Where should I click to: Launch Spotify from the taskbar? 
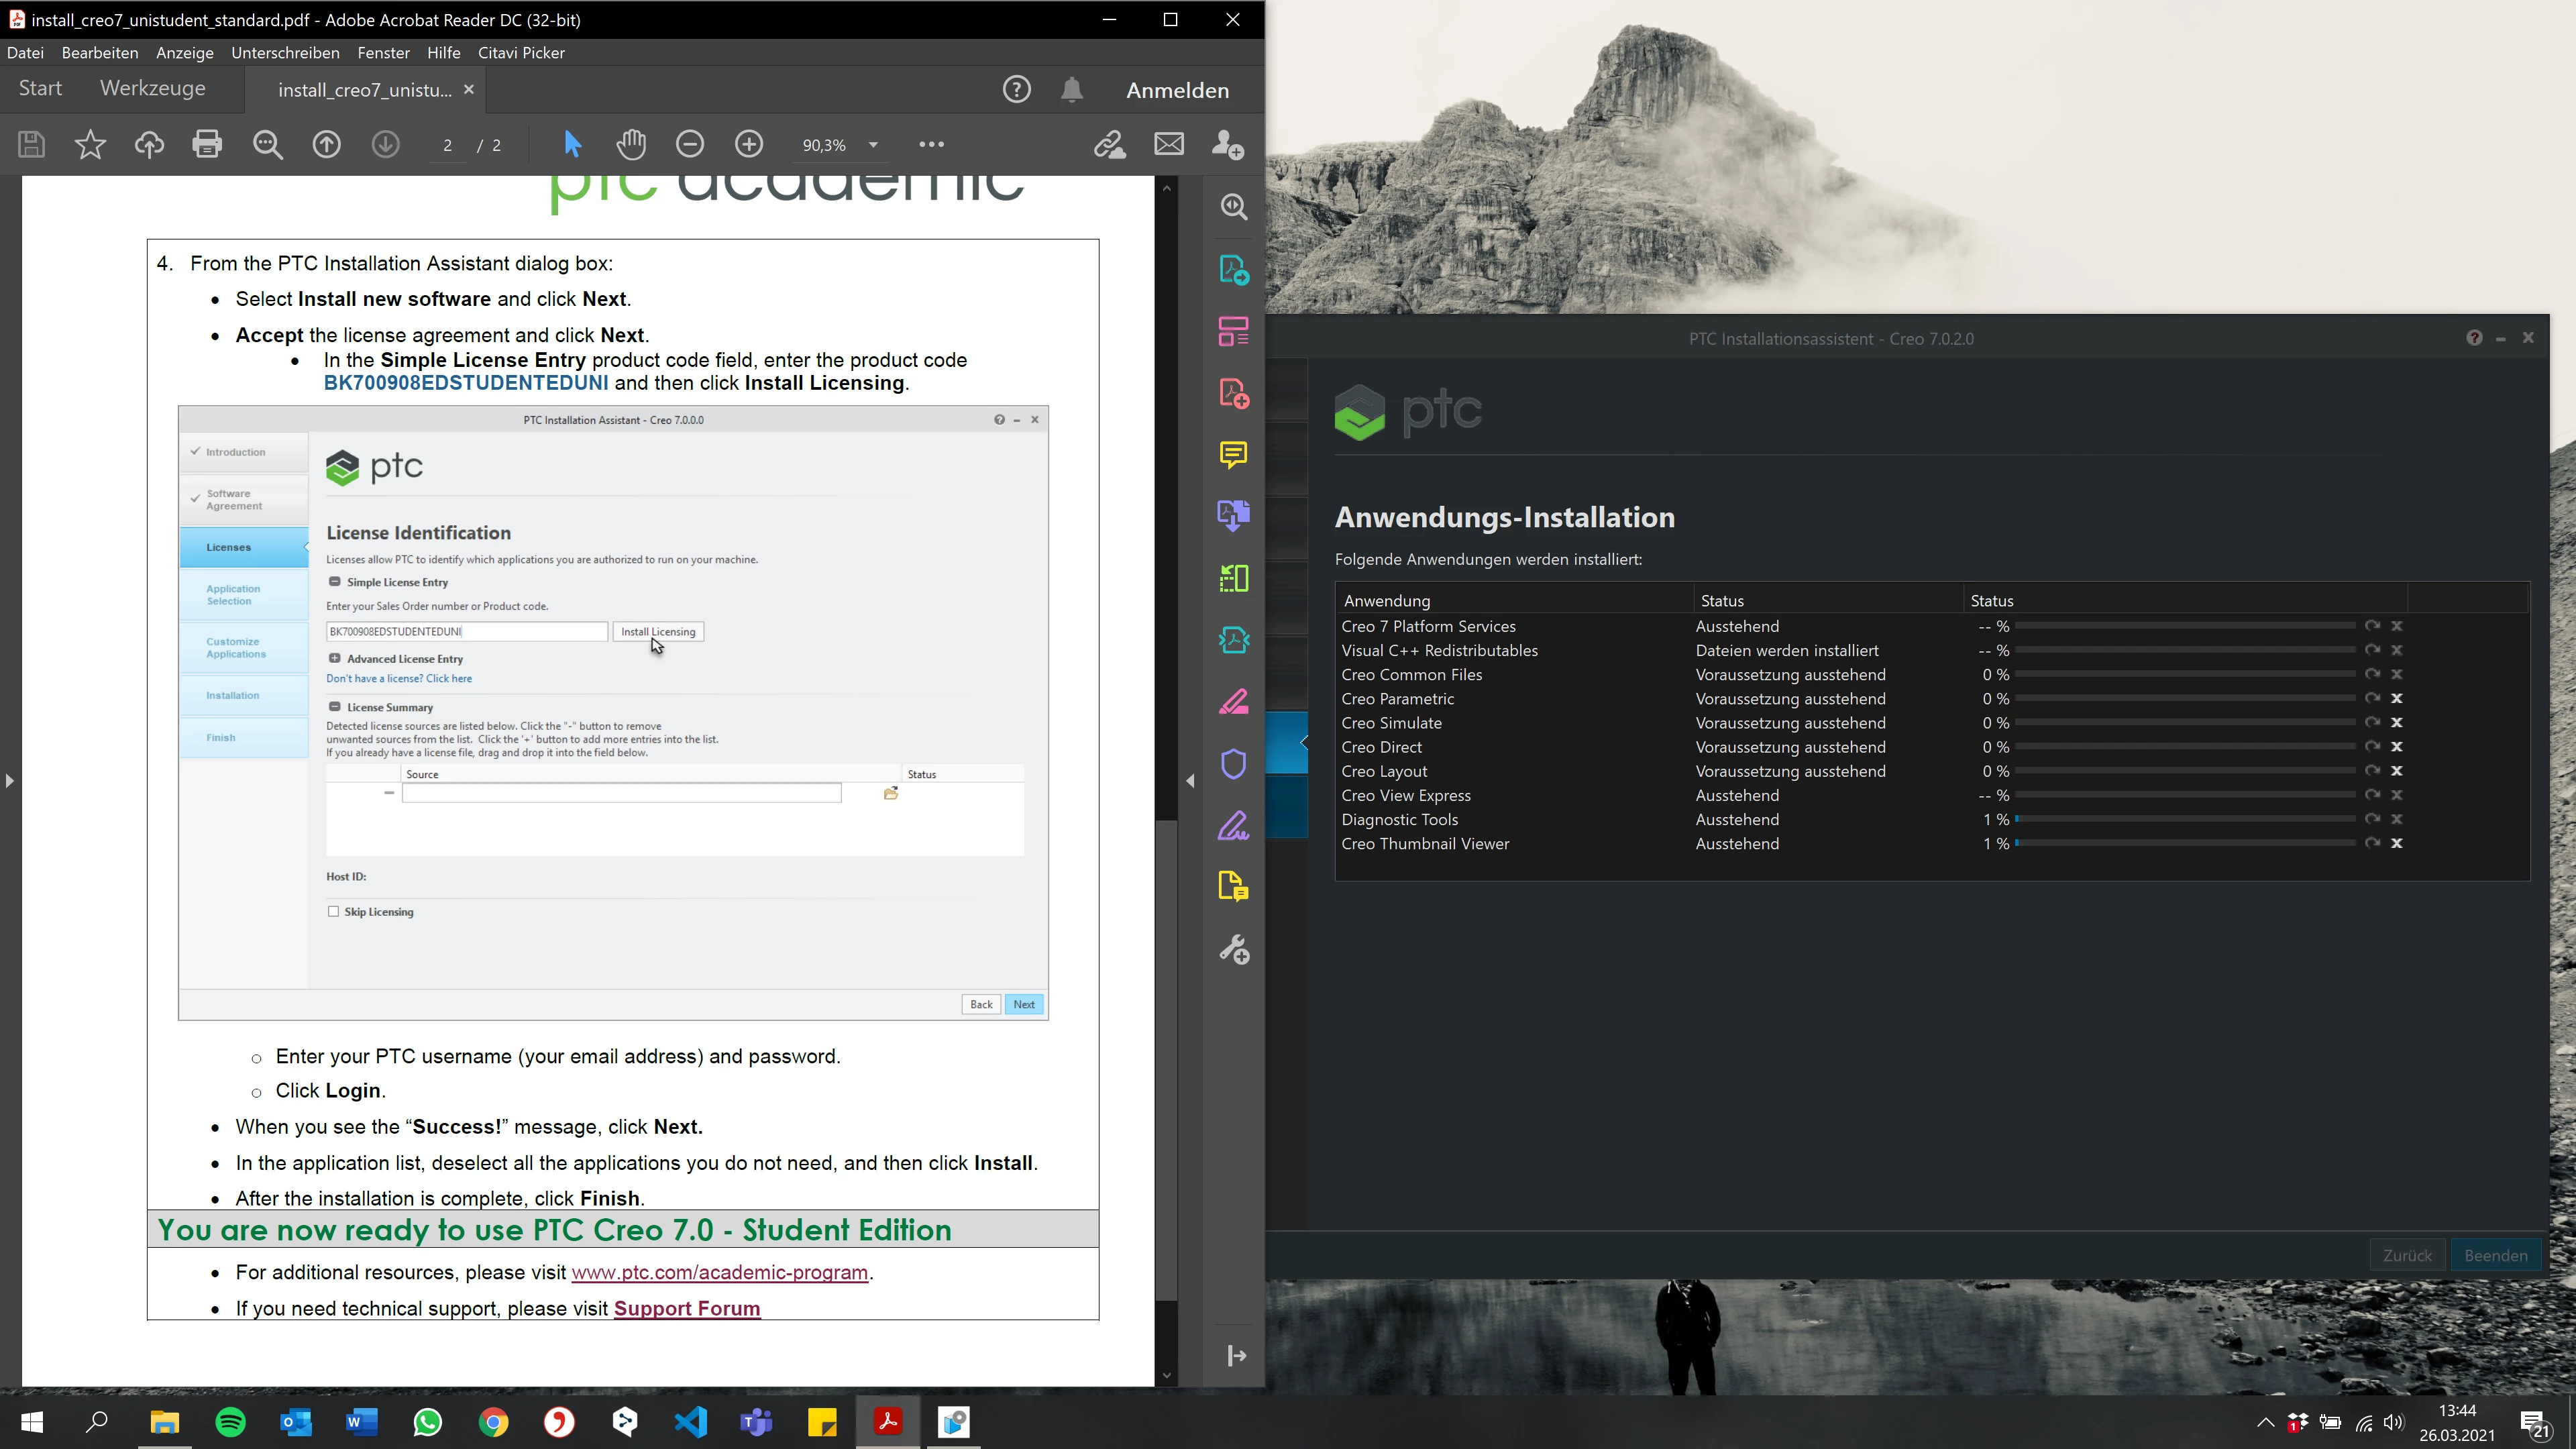tap(230, 1421)
